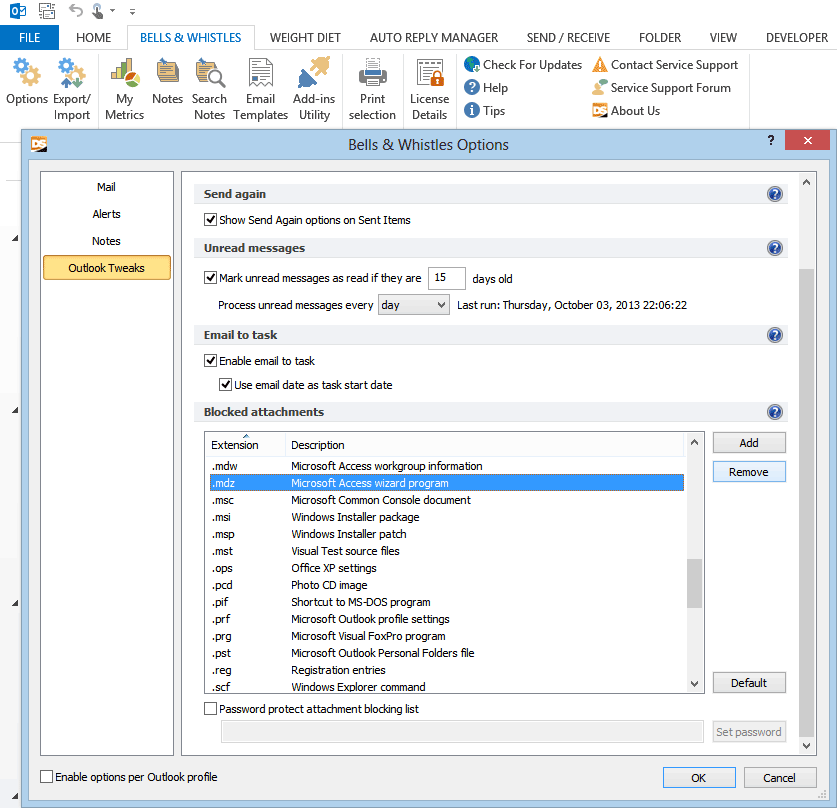Open the Add-ins Utility
Viewport: 837px width, 808px height.
pyautogui.click(x=314, y=90)
